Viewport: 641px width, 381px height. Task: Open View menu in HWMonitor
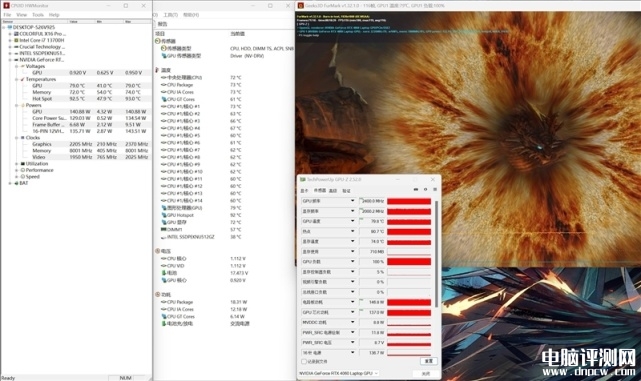(21, 15)
